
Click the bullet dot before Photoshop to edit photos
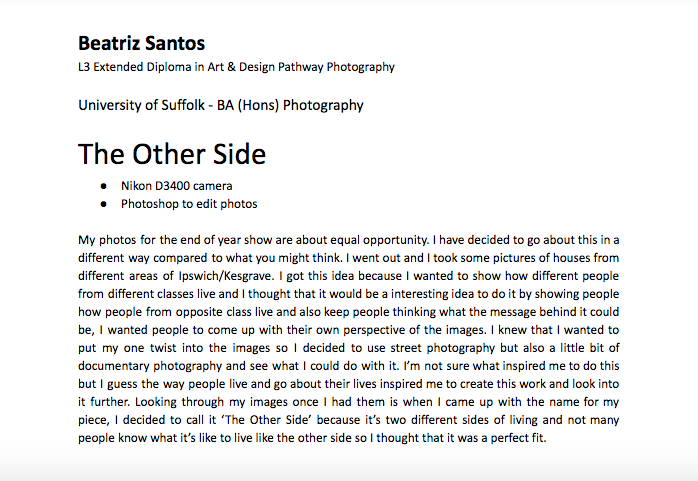click(x=104, y=204)
